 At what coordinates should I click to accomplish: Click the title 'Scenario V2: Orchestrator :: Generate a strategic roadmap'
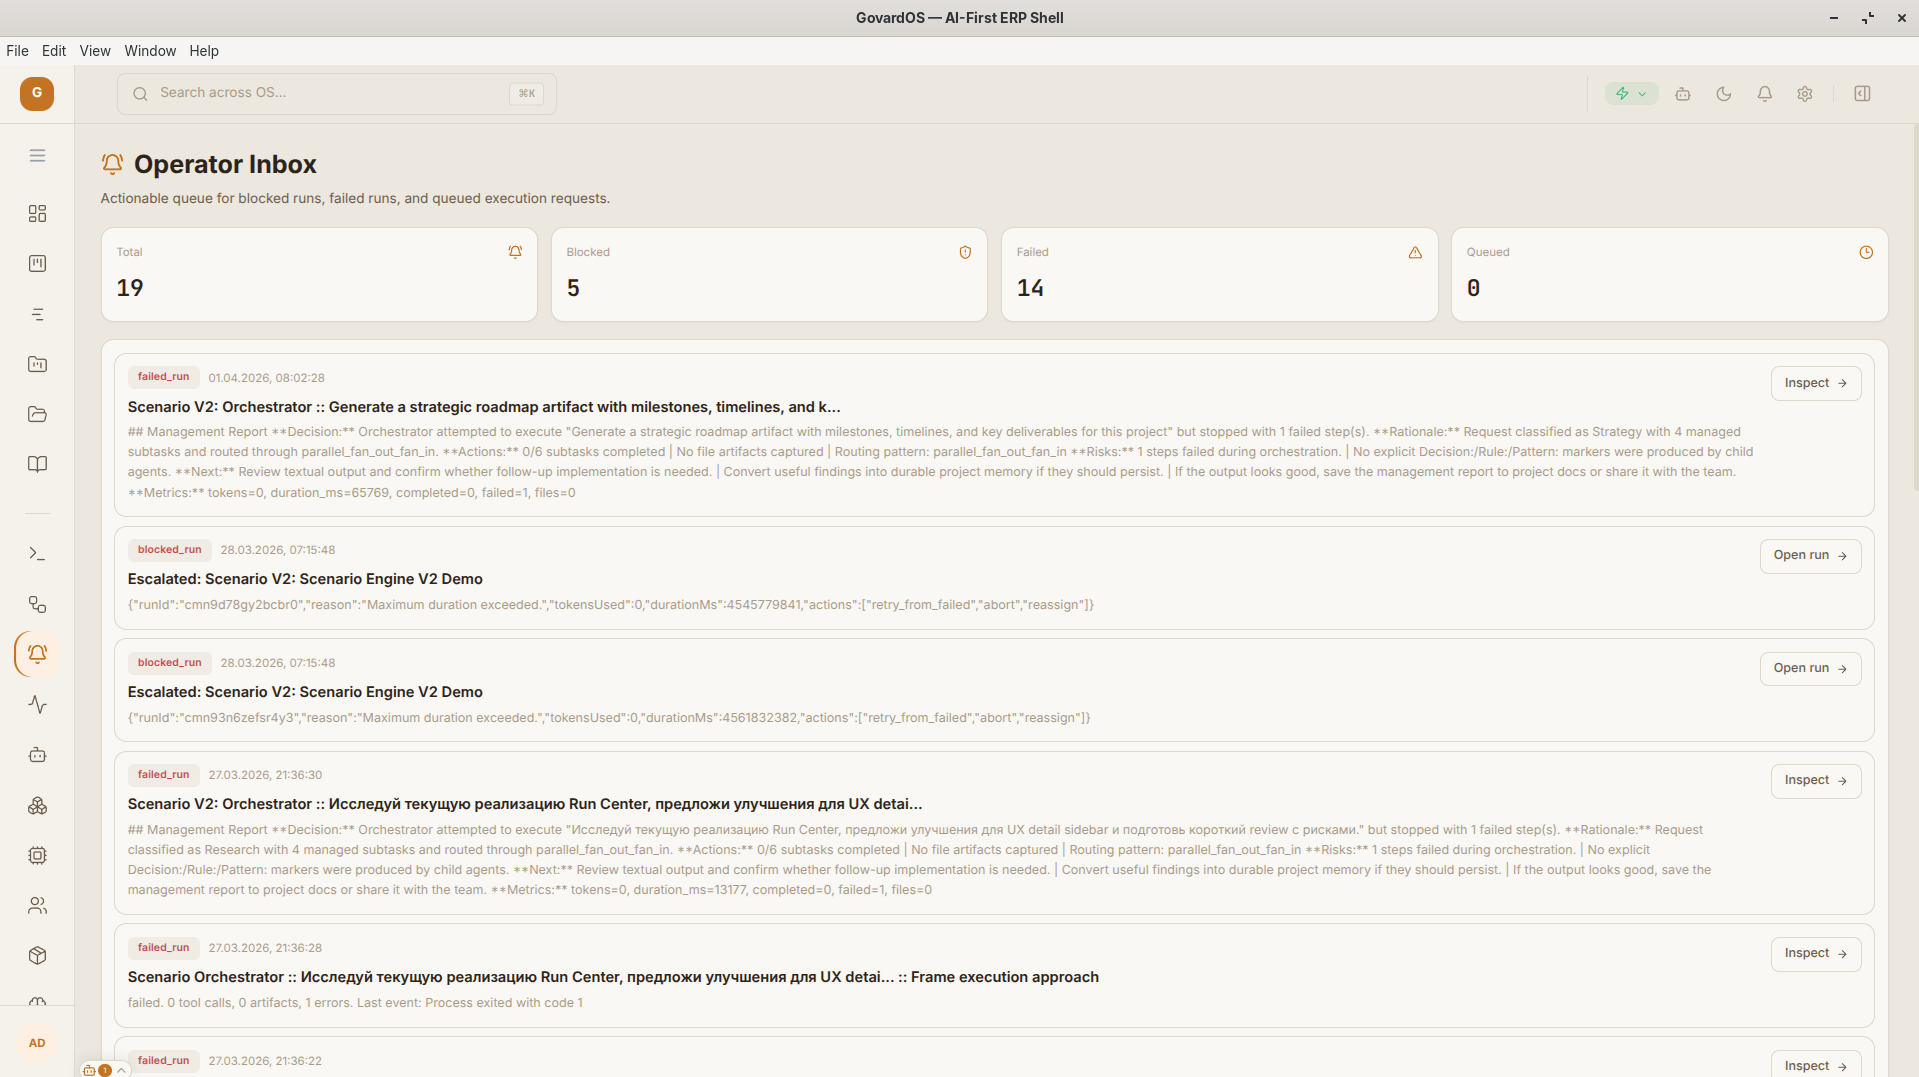click(x=484, y=407)
